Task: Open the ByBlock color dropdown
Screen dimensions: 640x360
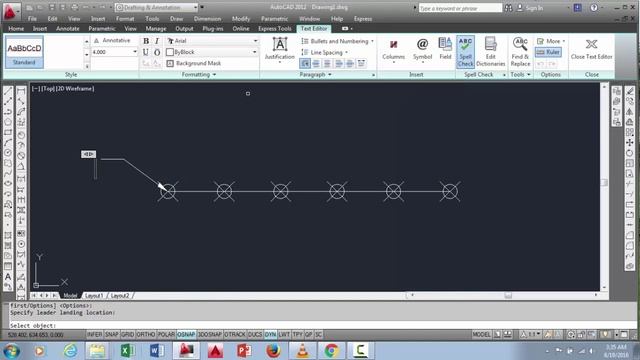Action: (254, 52)
